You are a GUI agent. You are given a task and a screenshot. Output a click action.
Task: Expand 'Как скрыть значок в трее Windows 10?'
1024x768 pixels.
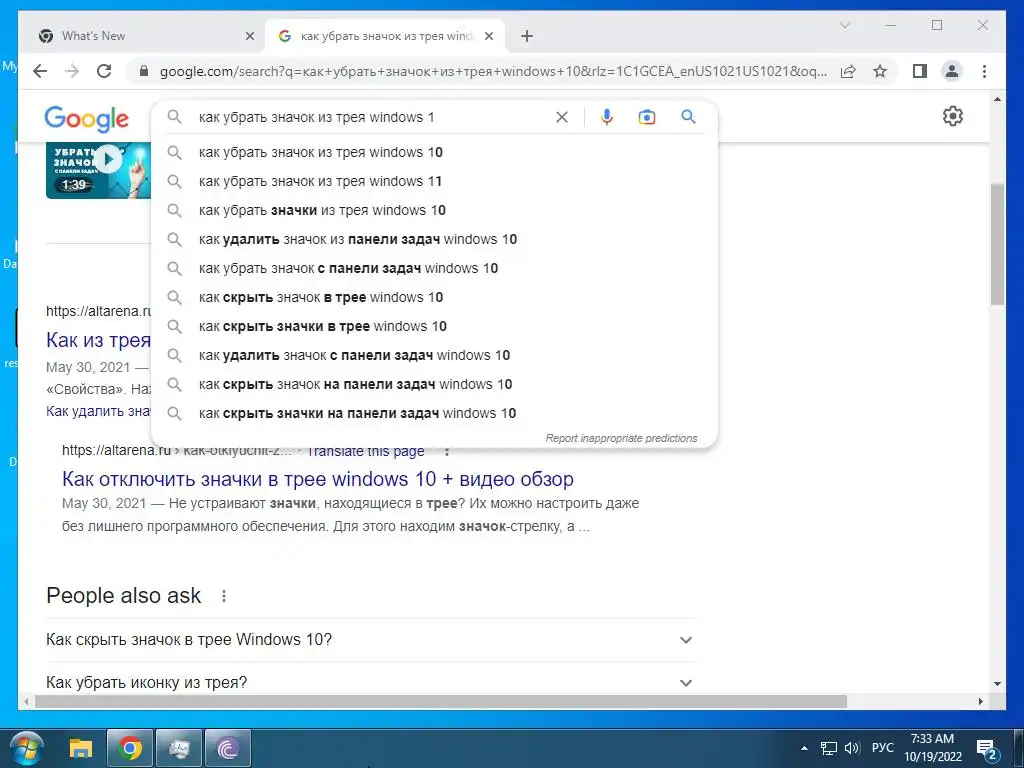coord(371,639)
